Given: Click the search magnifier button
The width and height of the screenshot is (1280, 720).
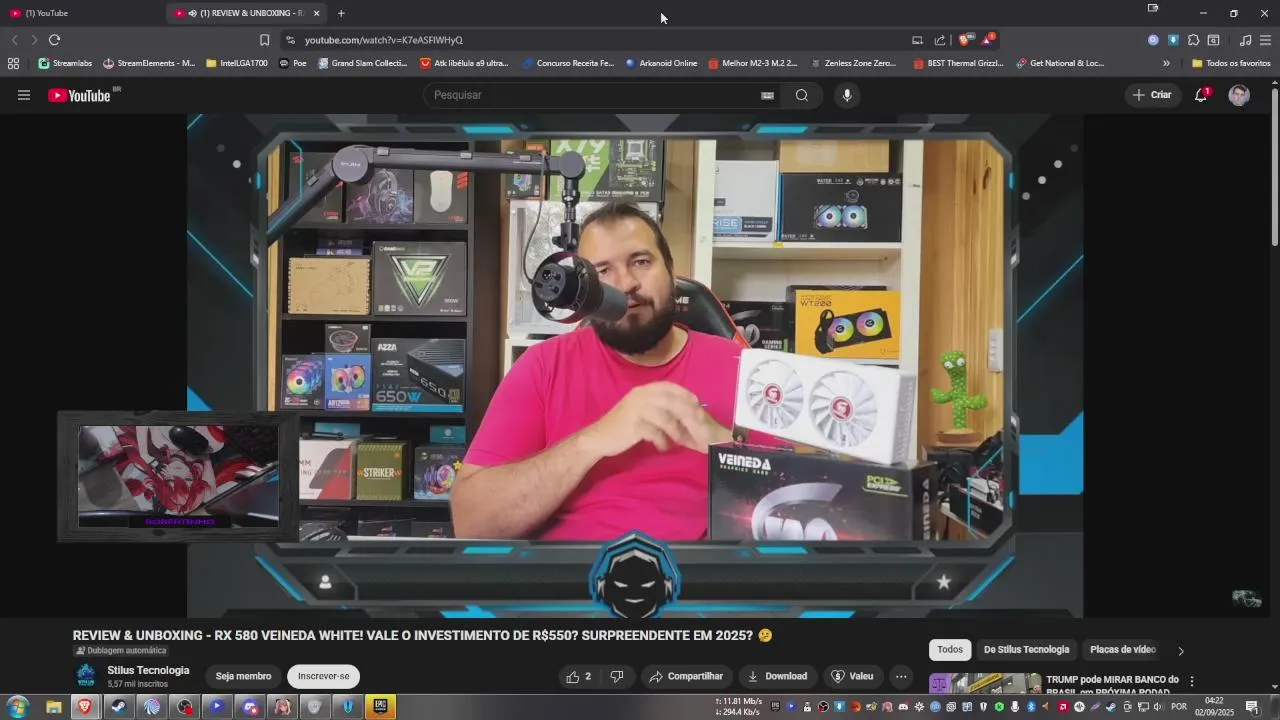Looking at the screenshot, I should coord(802,95).
